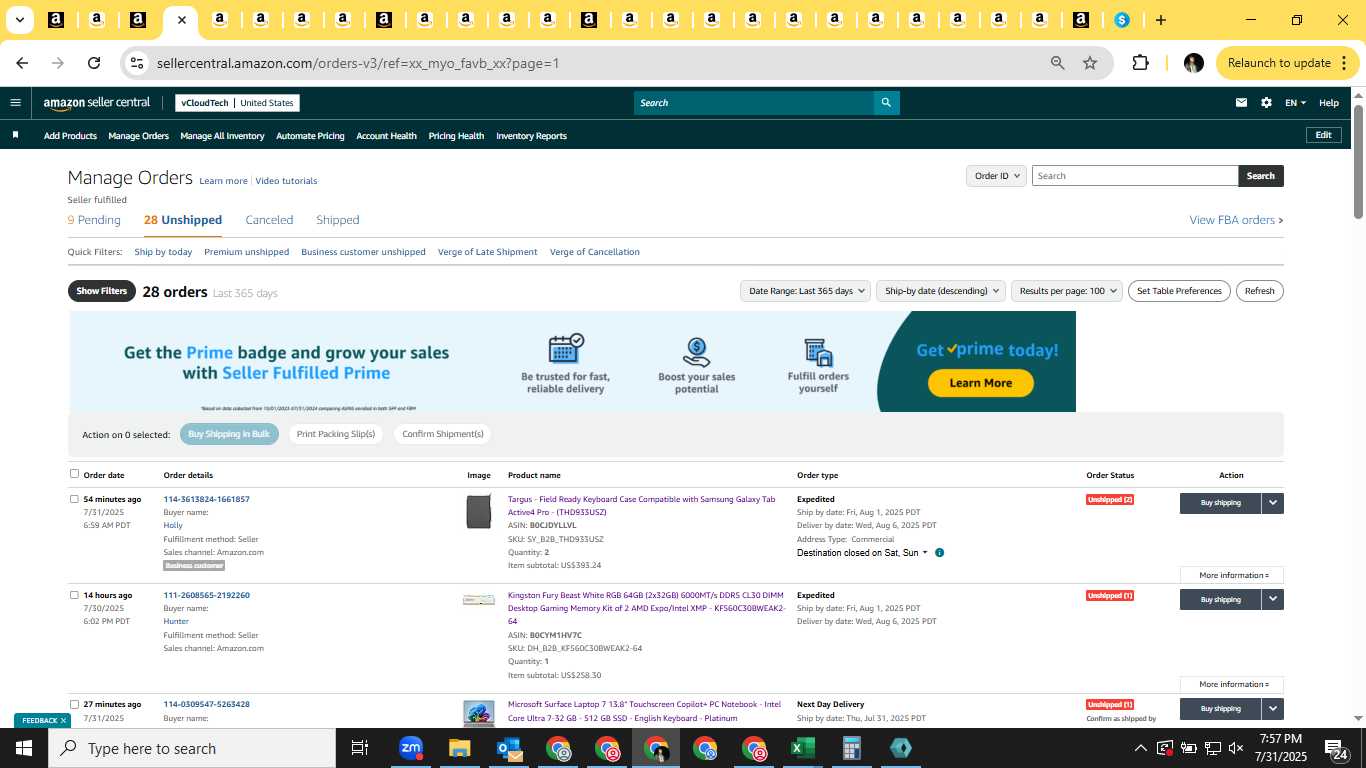The width and height of the screenshot is (1366, 768).
Task: Open order 114-3613824-1661857 details link
Action: (207, 499)
